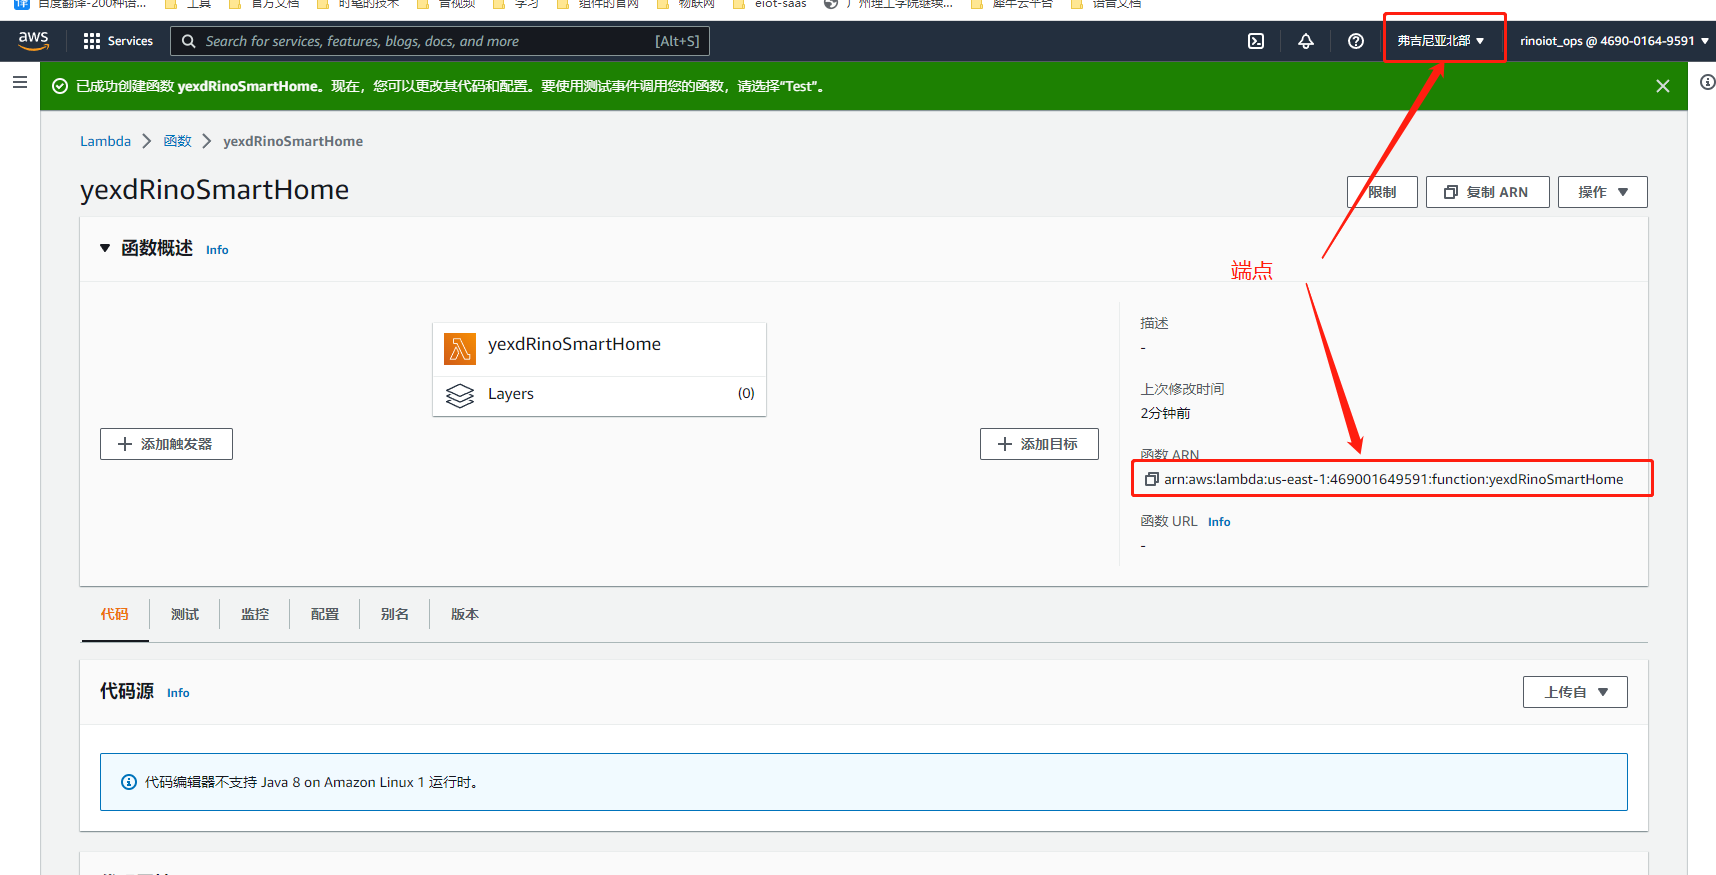Image resolution: width=1716 pixels, height=875 pixels.
Task: Open the rinoiot_ops account menu
Action: point(1614,41)
